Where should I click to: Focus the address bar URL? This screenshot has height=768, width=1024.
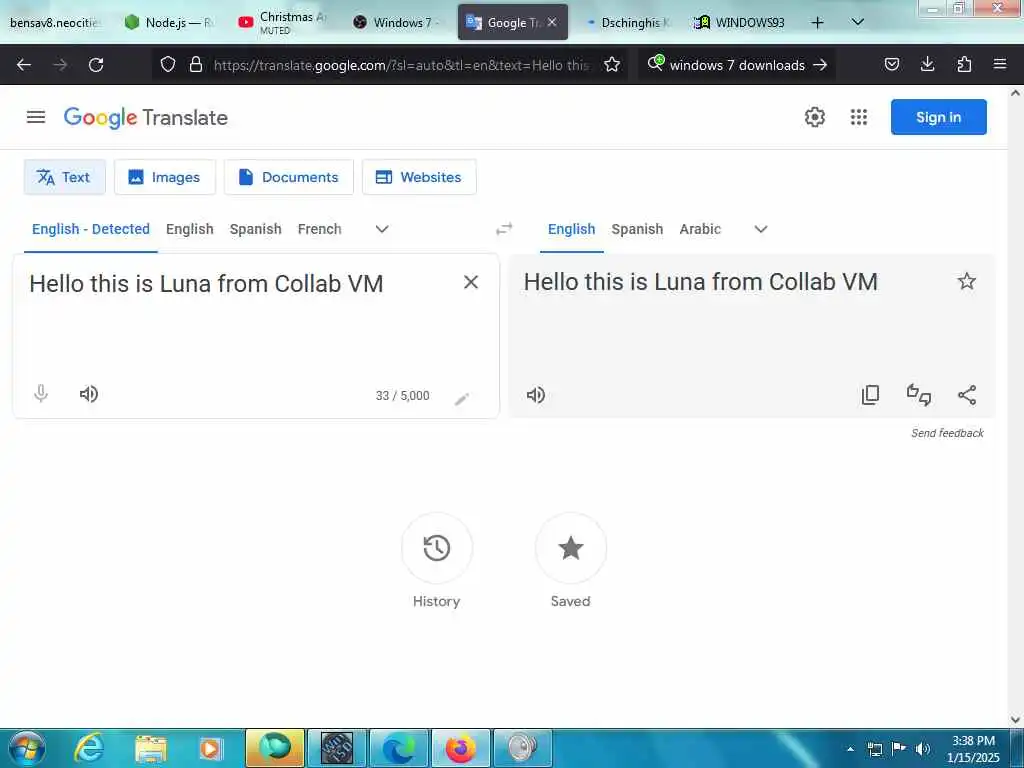(x=401, y=65)
